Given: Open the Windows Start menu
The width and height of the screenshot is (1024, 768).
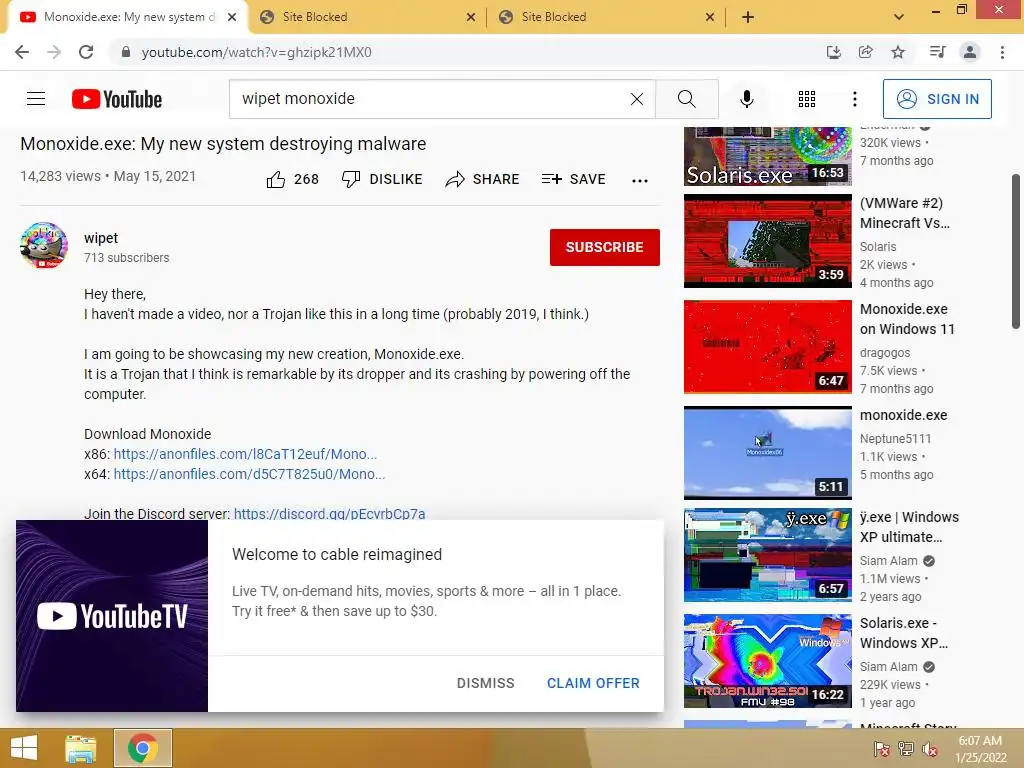Looking at the screenshot, I should (x=24, y=748).
